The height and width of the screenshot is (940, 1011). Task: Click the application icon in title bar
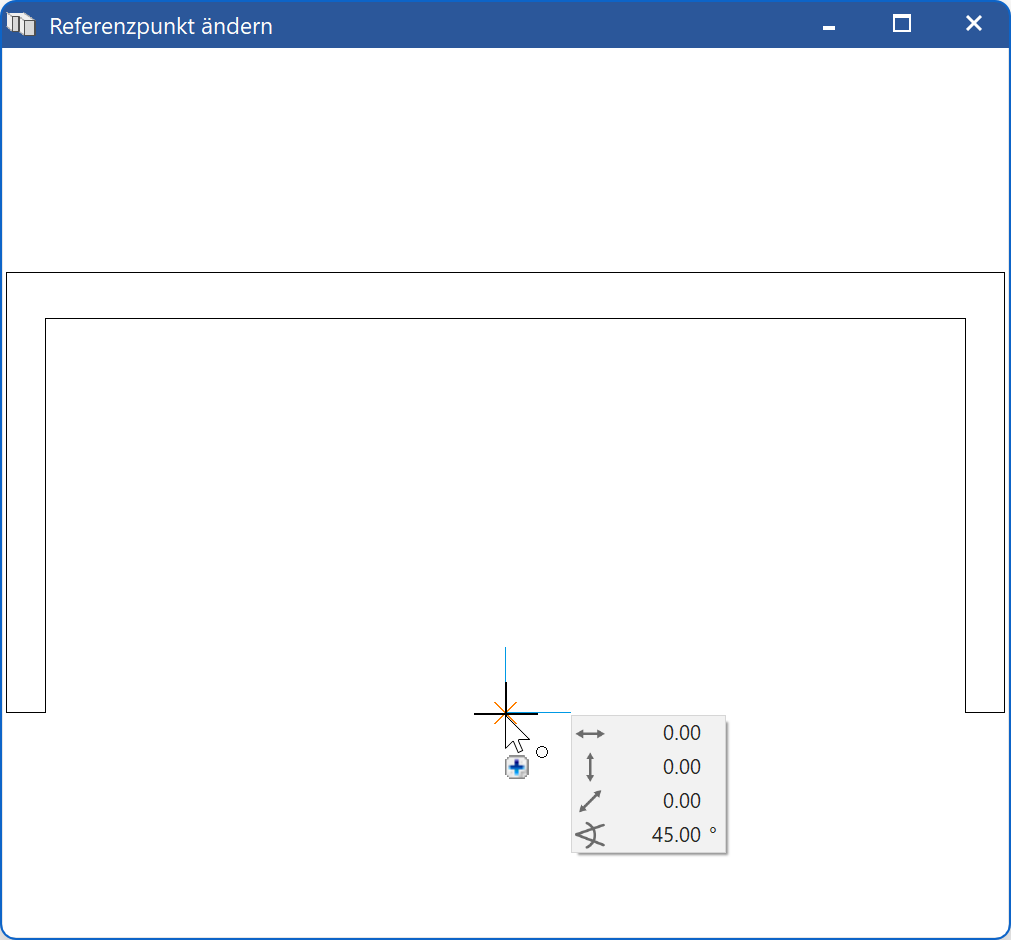pyautogui.click(x=21, y=24)
